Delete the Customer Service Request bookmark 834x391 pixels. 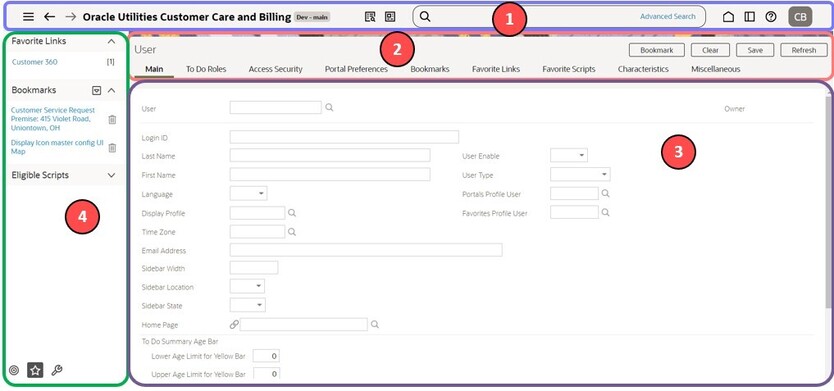[x=112, y=120]
